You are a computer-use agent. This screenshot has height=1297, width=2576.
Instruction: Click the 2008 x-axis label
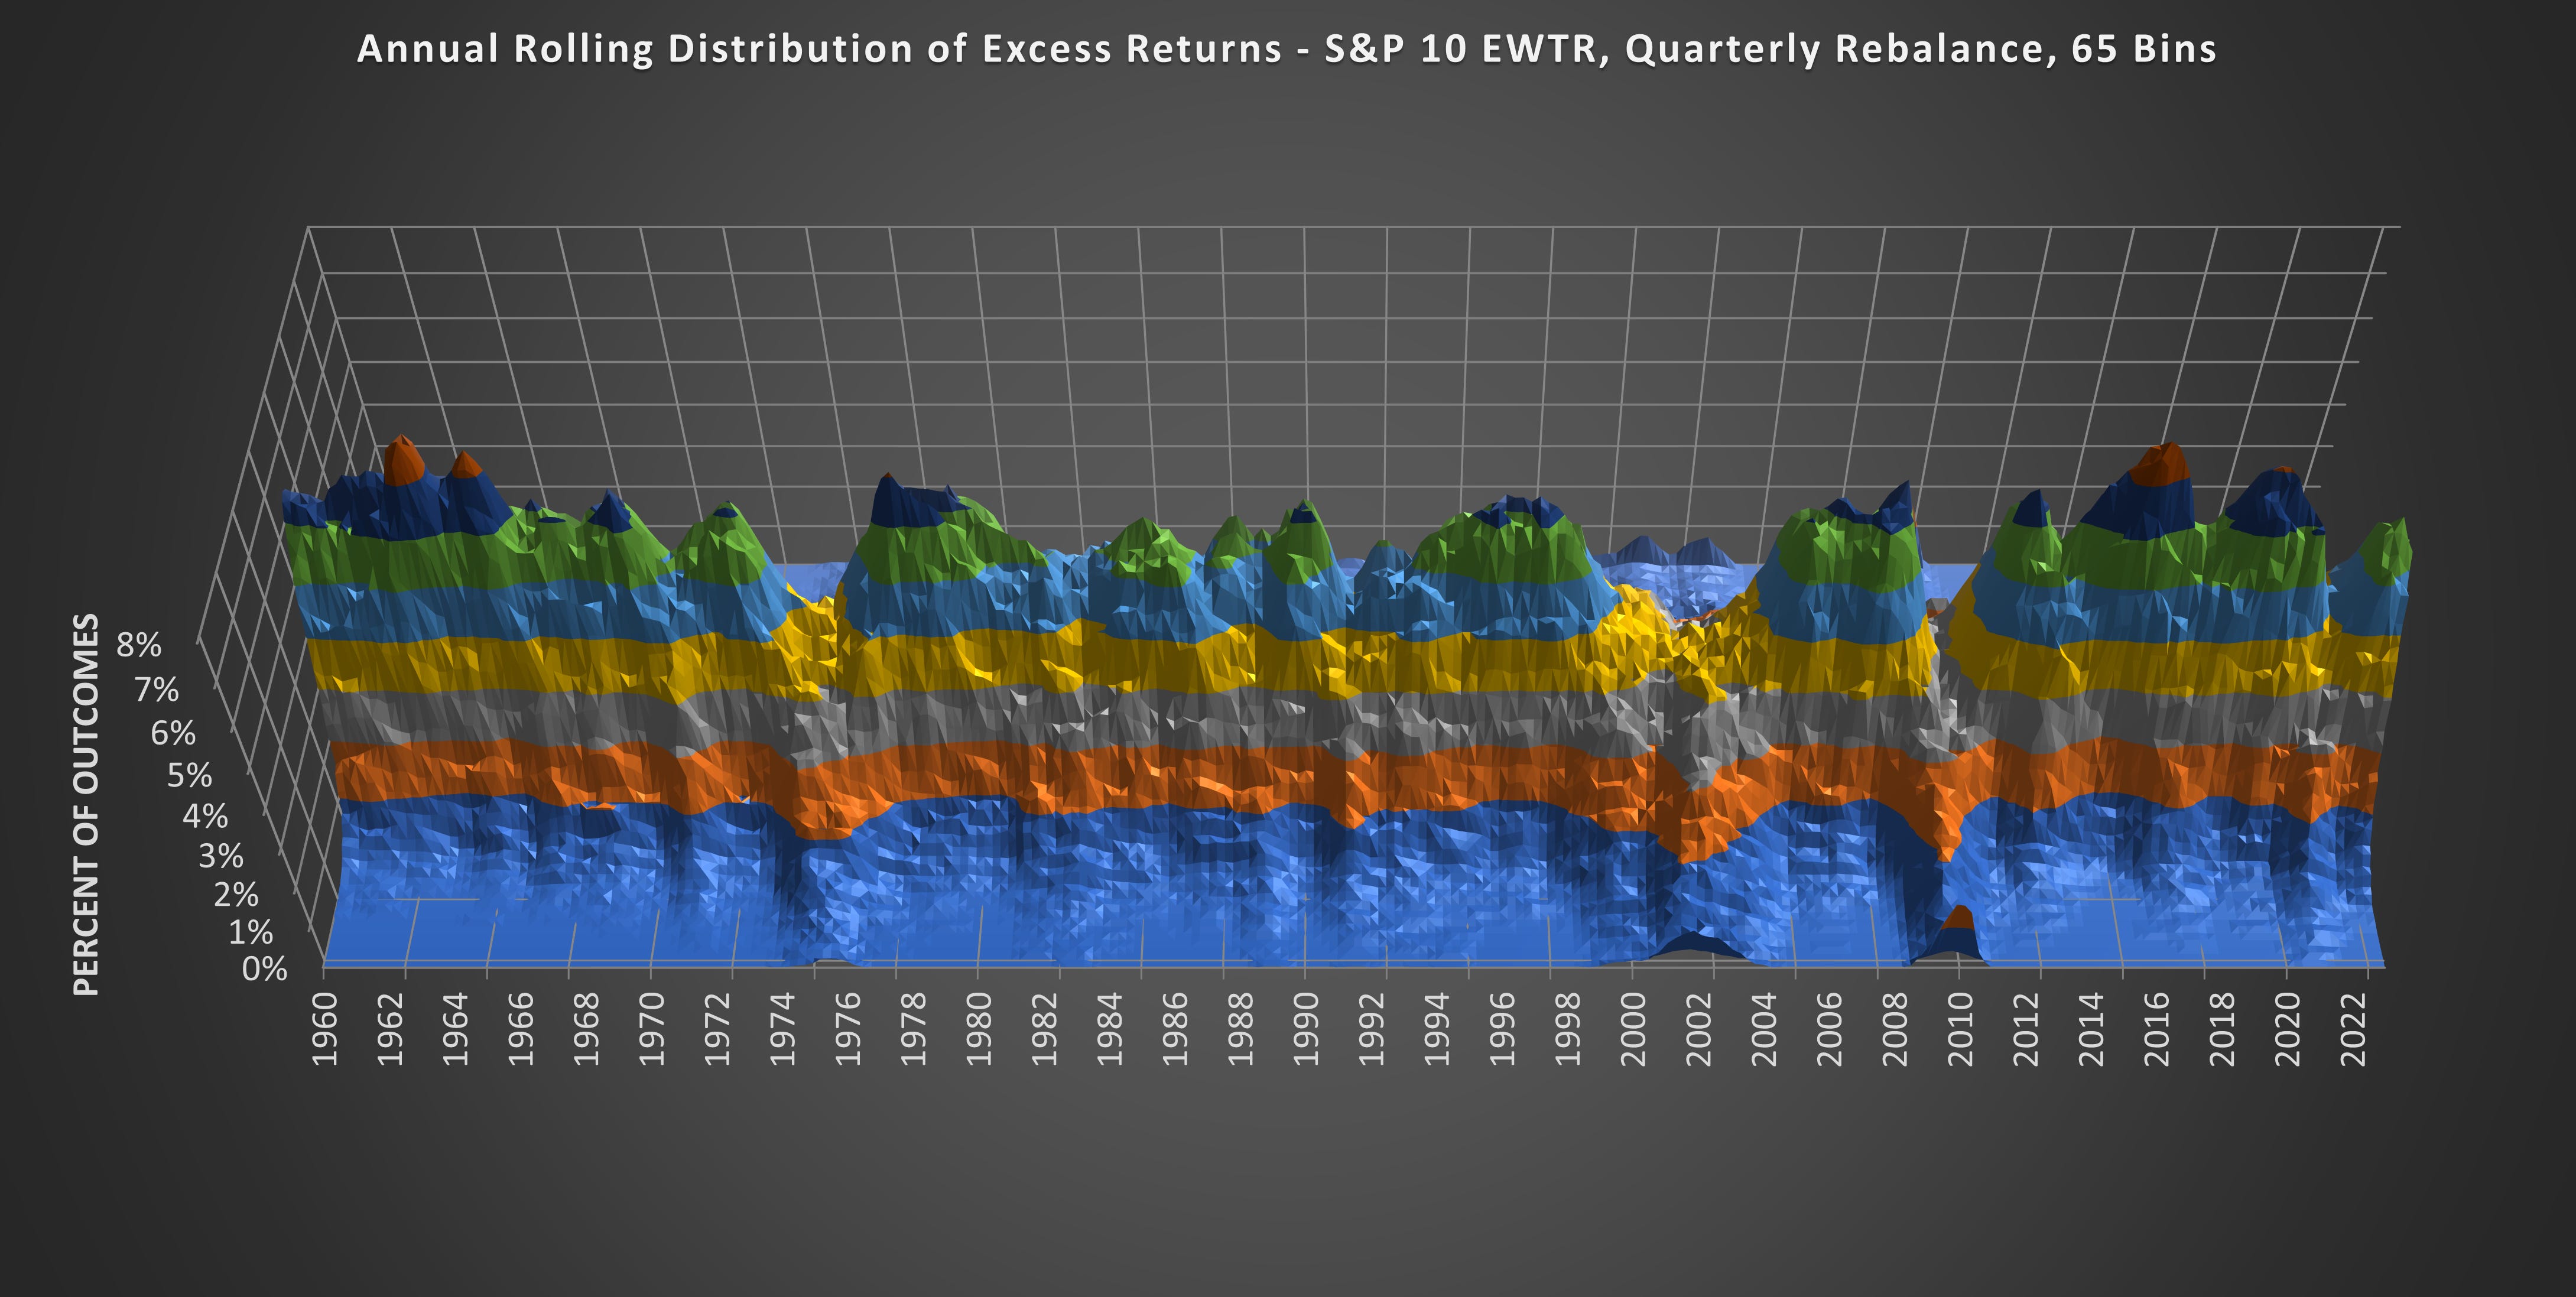pyautogui.click(x=1895, y=1029)
